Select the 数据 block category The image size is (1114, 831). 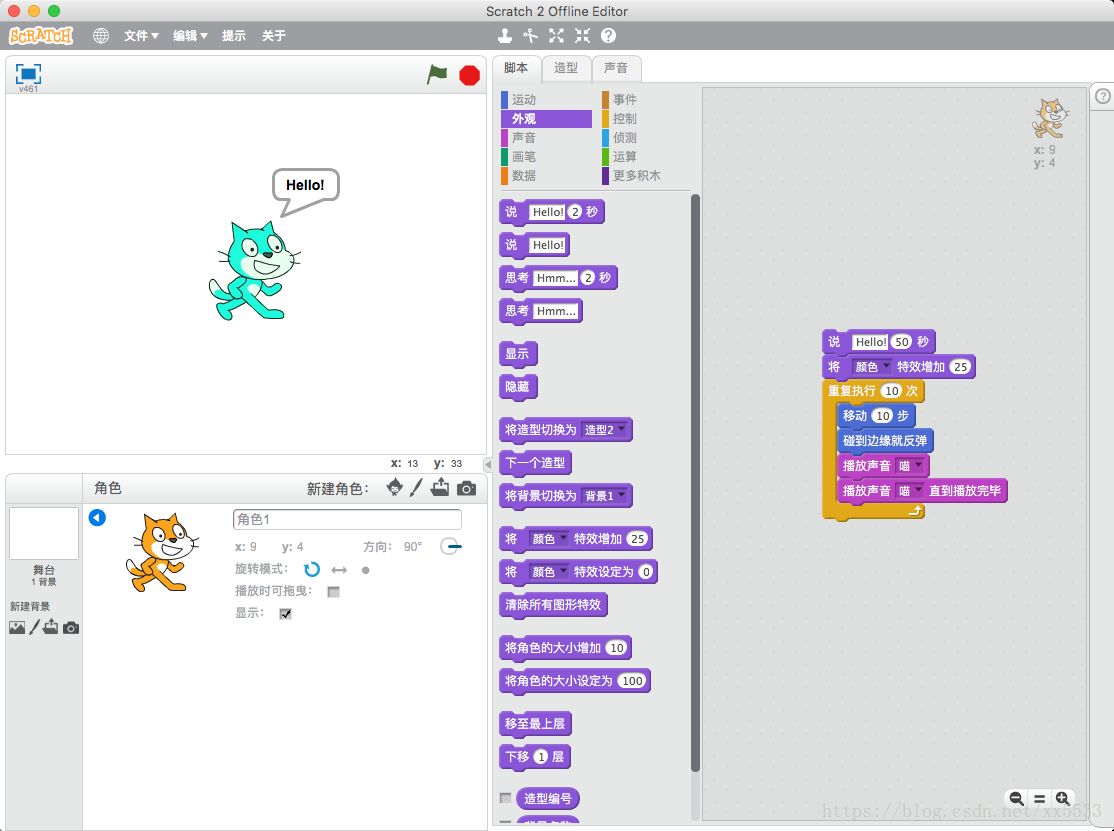coord(546,175)
